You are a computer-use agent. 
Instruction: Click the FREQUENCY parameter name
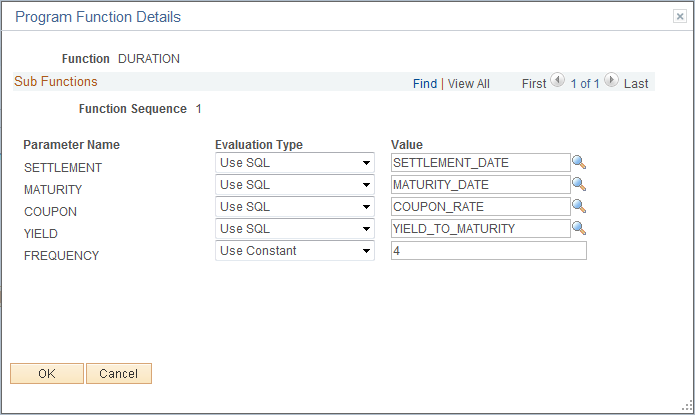click(x=61, y=256)
